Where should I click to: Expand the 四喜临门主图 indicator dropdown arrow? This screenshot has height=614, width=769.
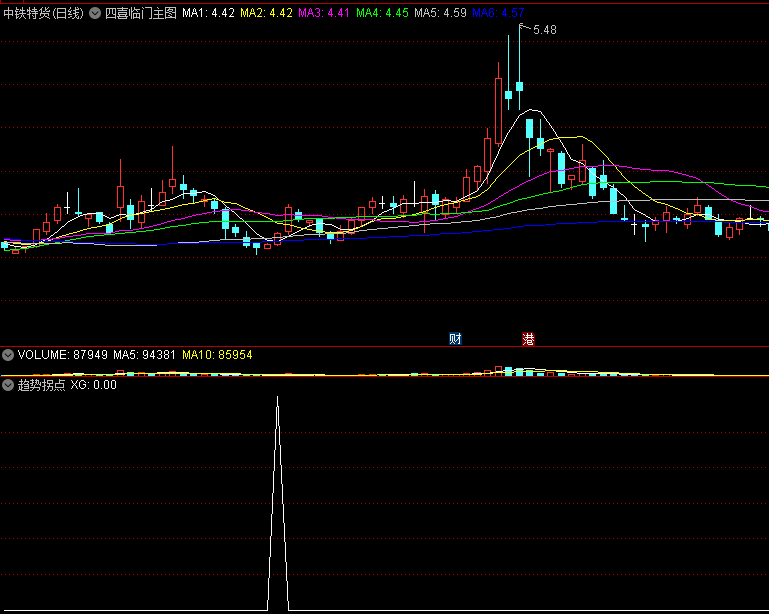95,13
